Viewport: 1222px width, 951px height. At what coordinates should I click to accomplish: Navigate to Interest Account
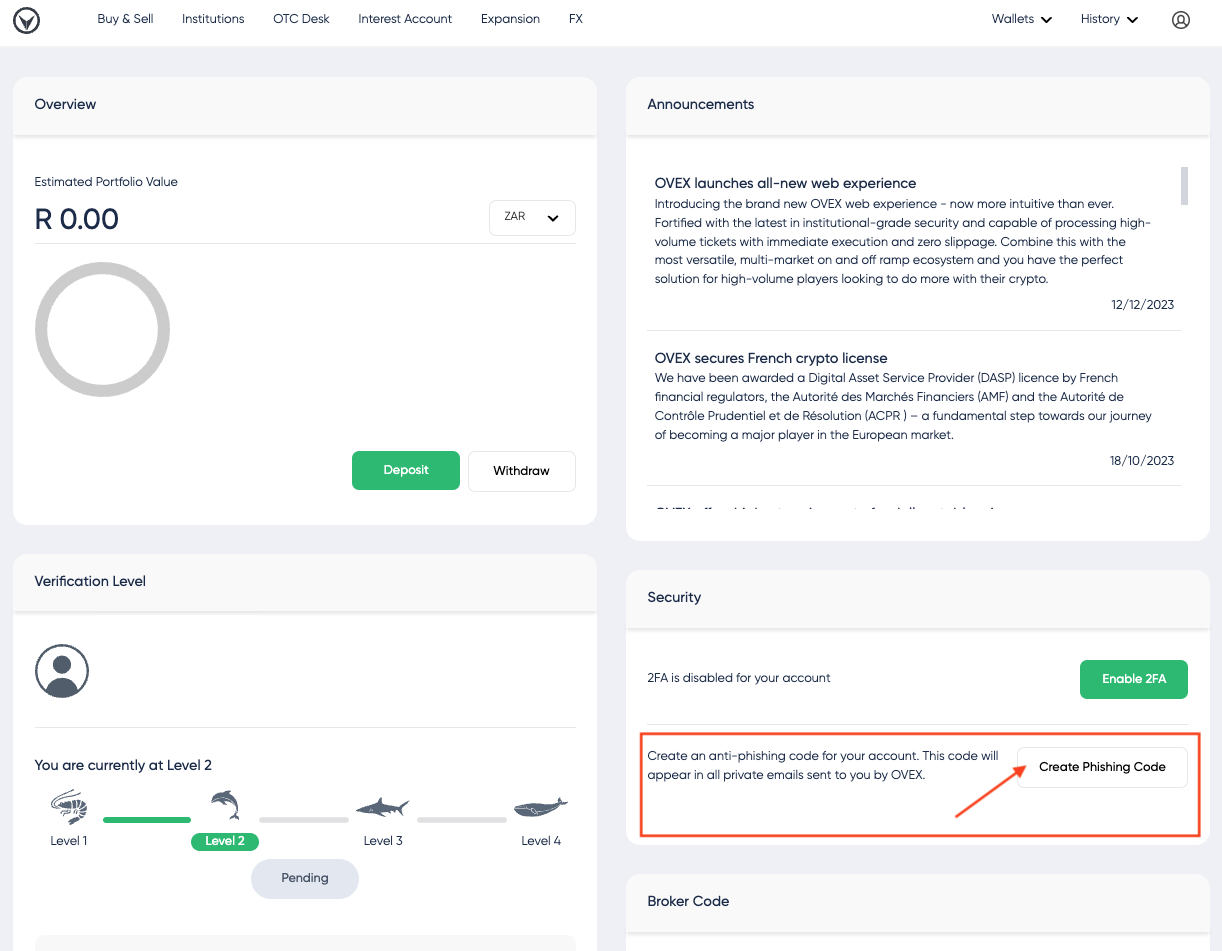[x=405, y=19]
